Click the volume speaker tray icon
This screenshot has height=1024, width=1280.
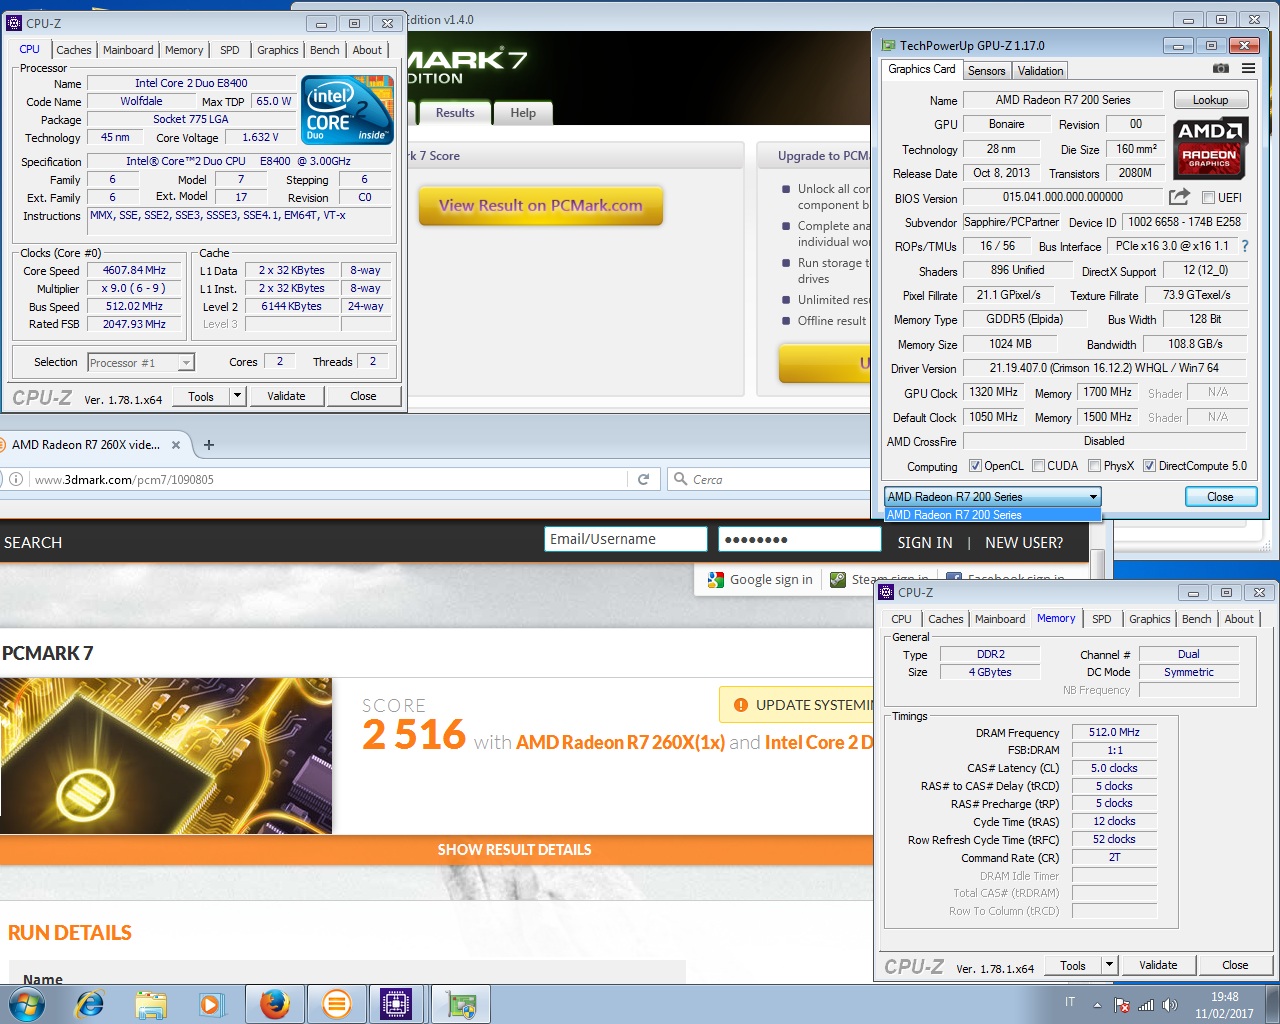(x=1170, y=1005)
